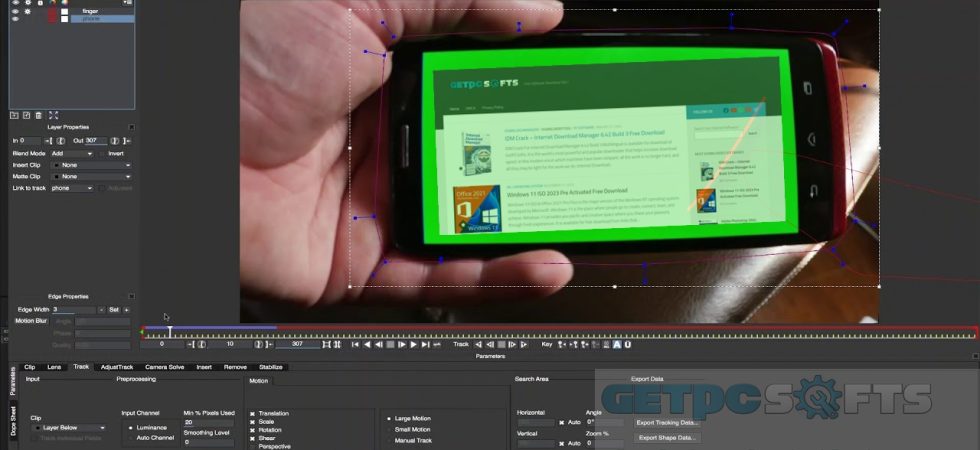Track backward one frame button
980x450 pixels.
click(x=490, y=344)
